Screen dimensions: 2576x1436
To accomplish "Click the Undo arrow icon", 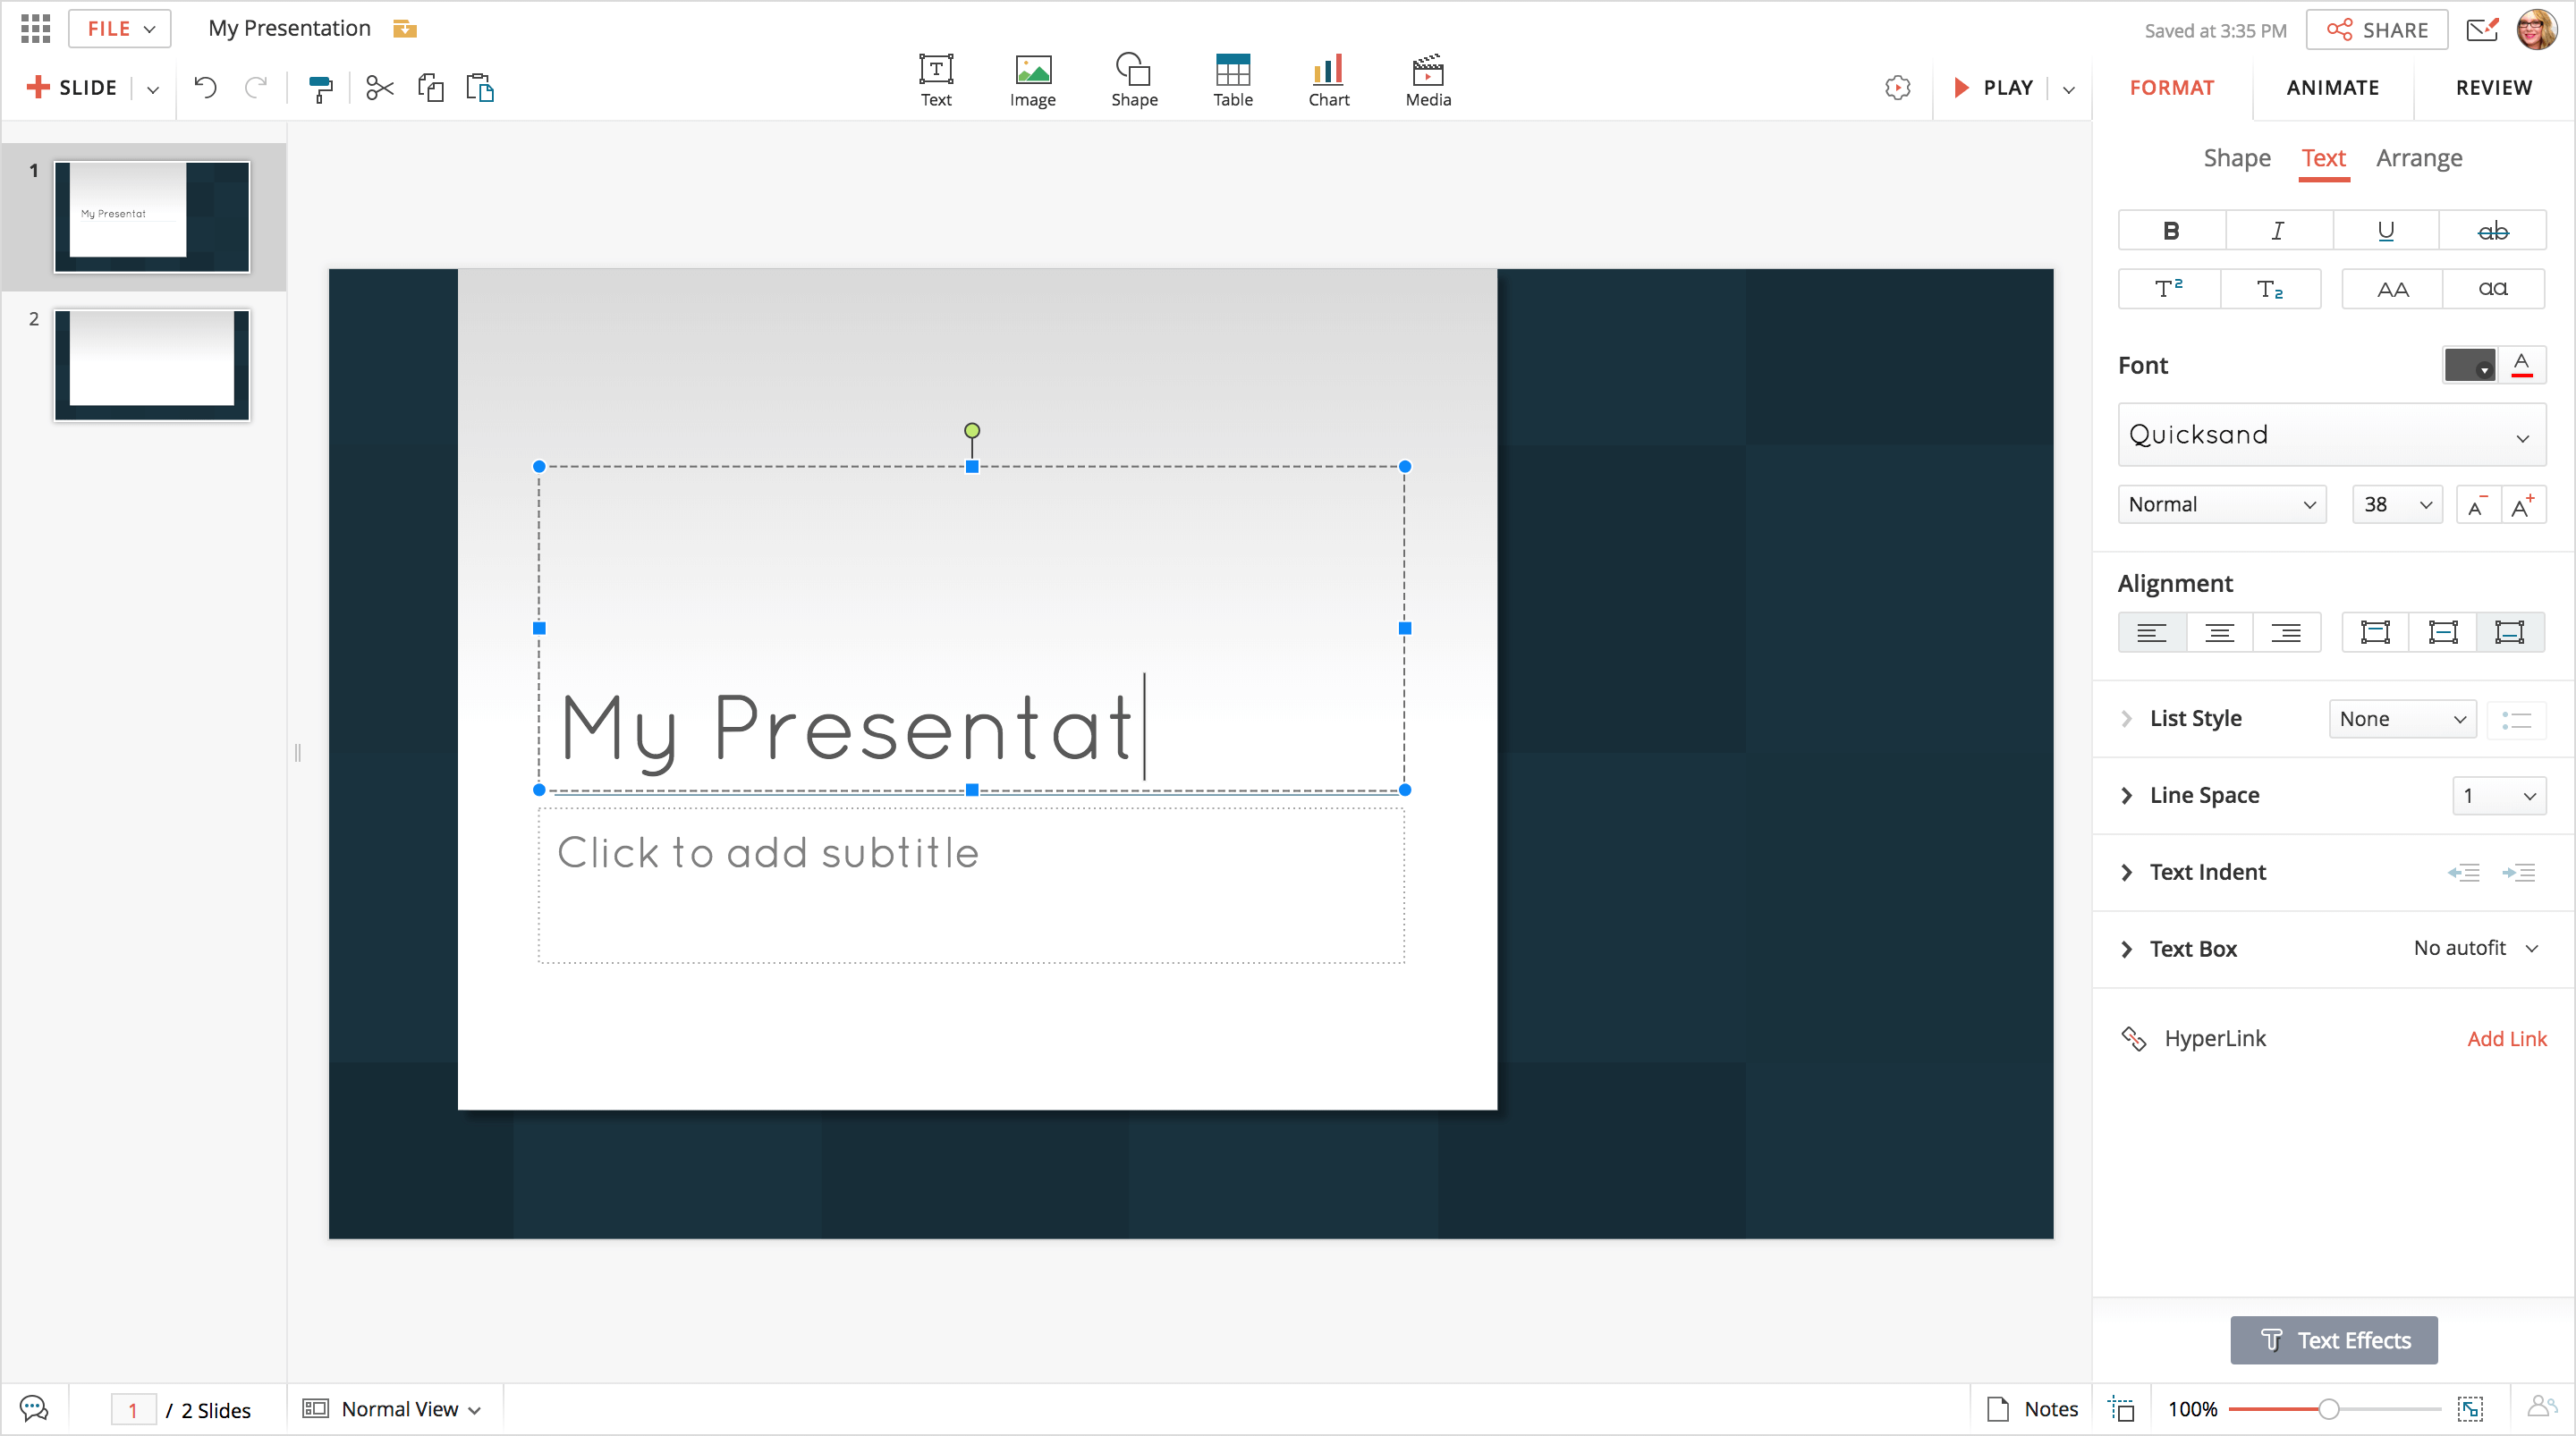I will [x=205, y=88].
